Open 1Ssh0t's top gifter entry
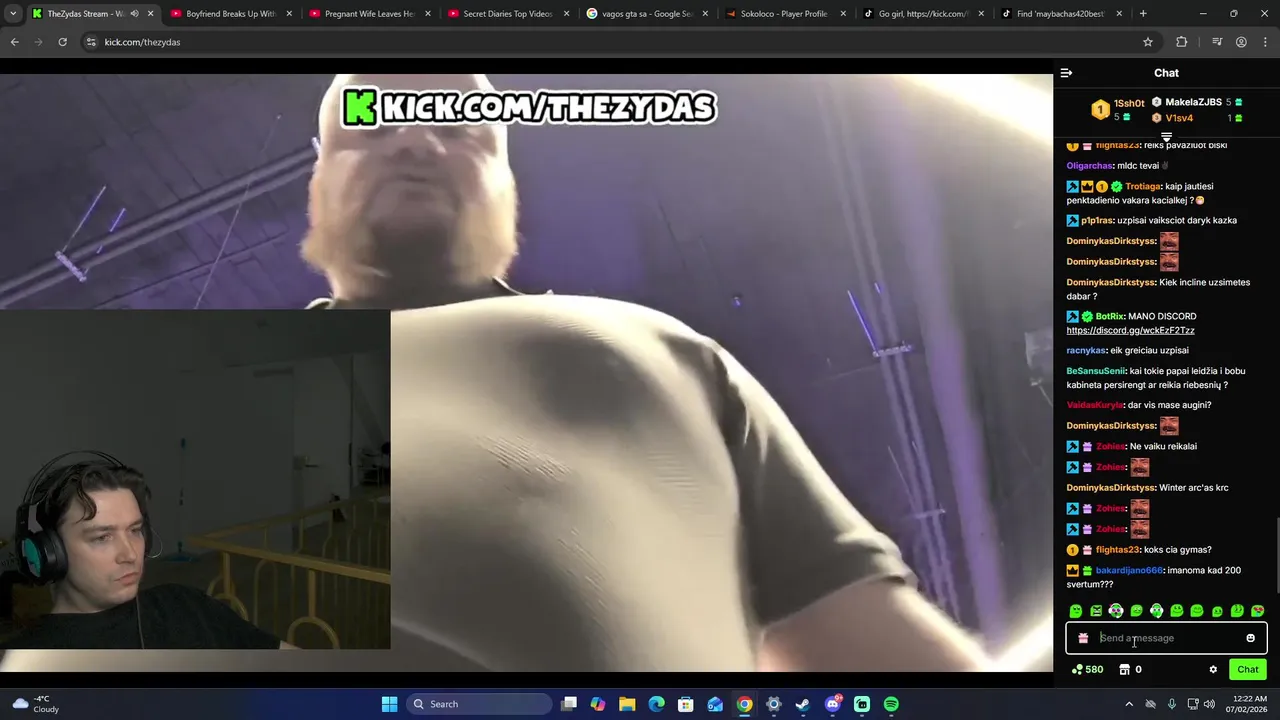This screenshot has width=1280, height=720. coord(1117,110)
